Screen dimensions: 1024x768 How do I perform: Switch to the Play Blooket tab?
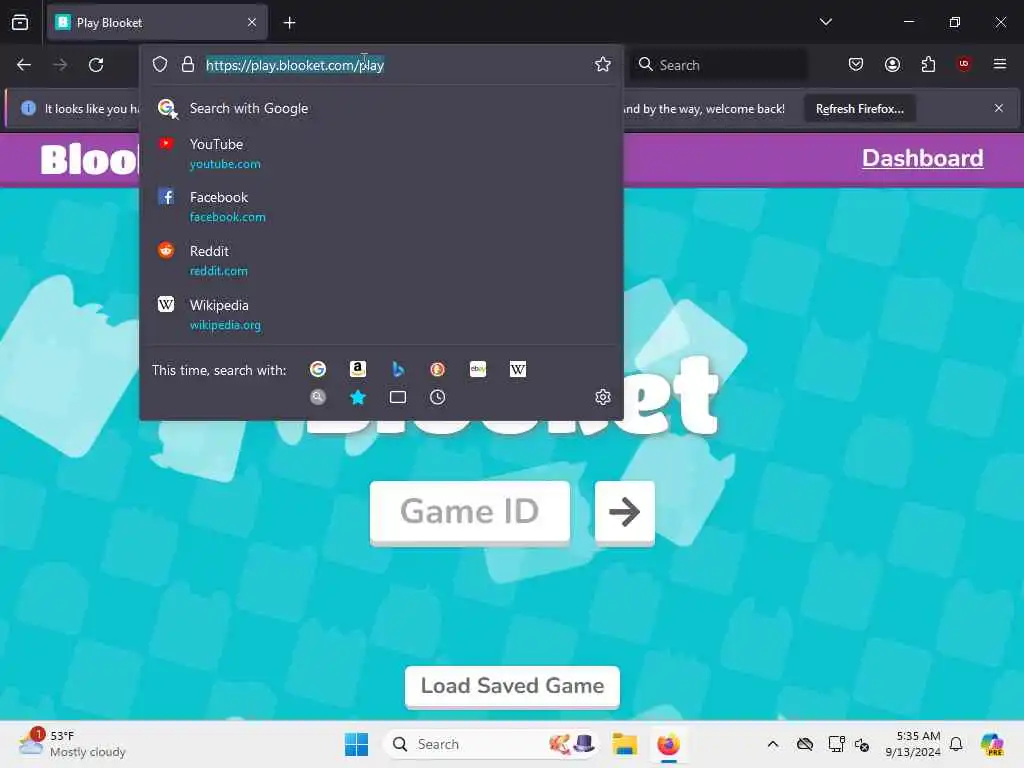pyautogui.click(x=157, y=23)
